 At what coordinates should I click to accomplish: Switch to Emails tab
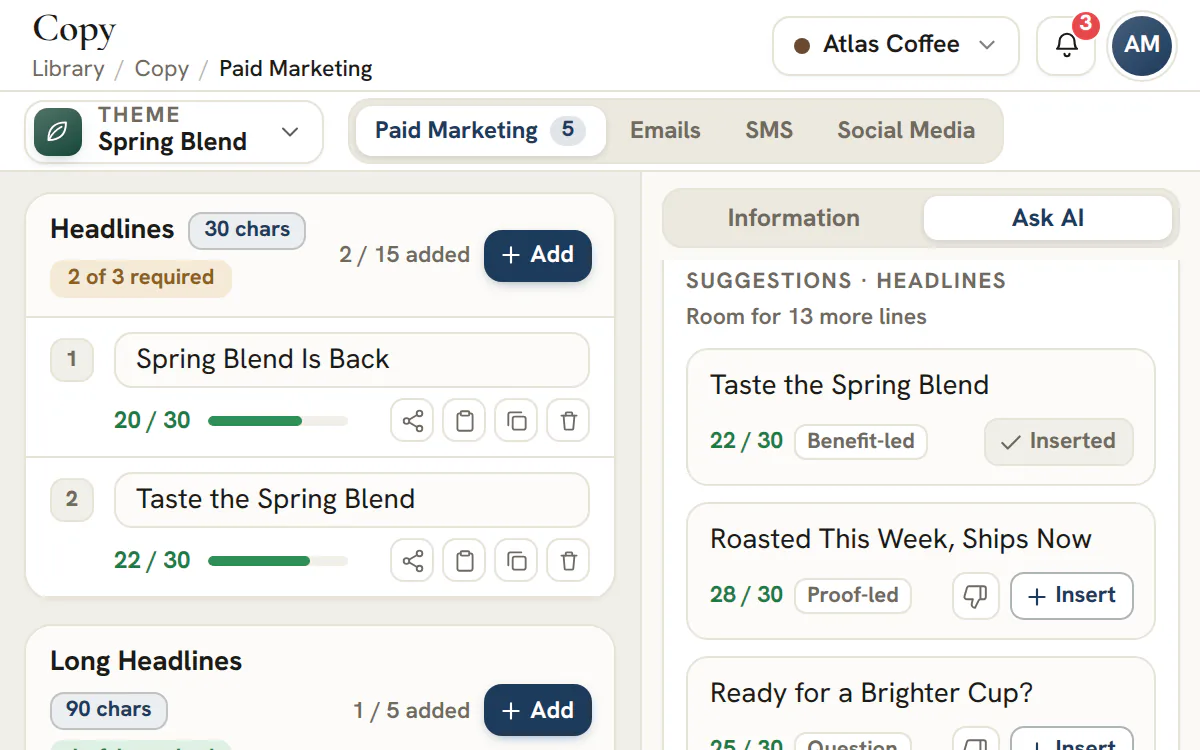coord(665,131)
